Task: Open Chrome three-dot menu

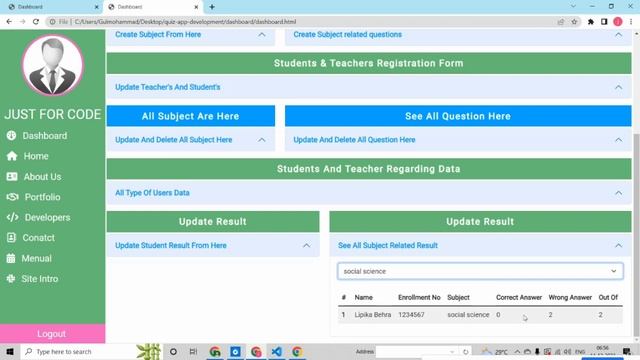Action: click(x=631, y=22)
